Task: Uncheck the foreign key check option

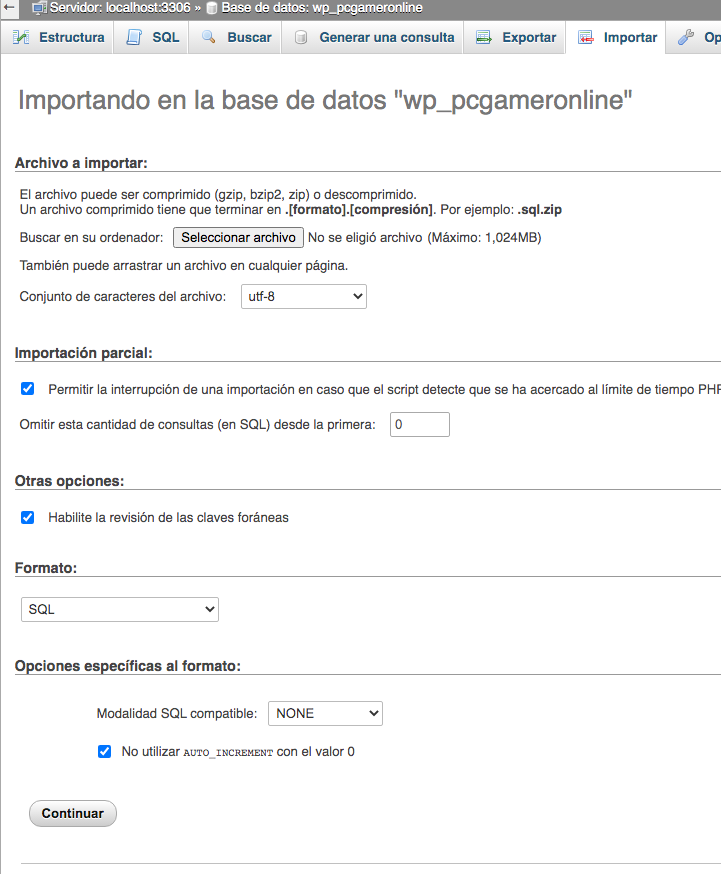Action: coord(28,517)
